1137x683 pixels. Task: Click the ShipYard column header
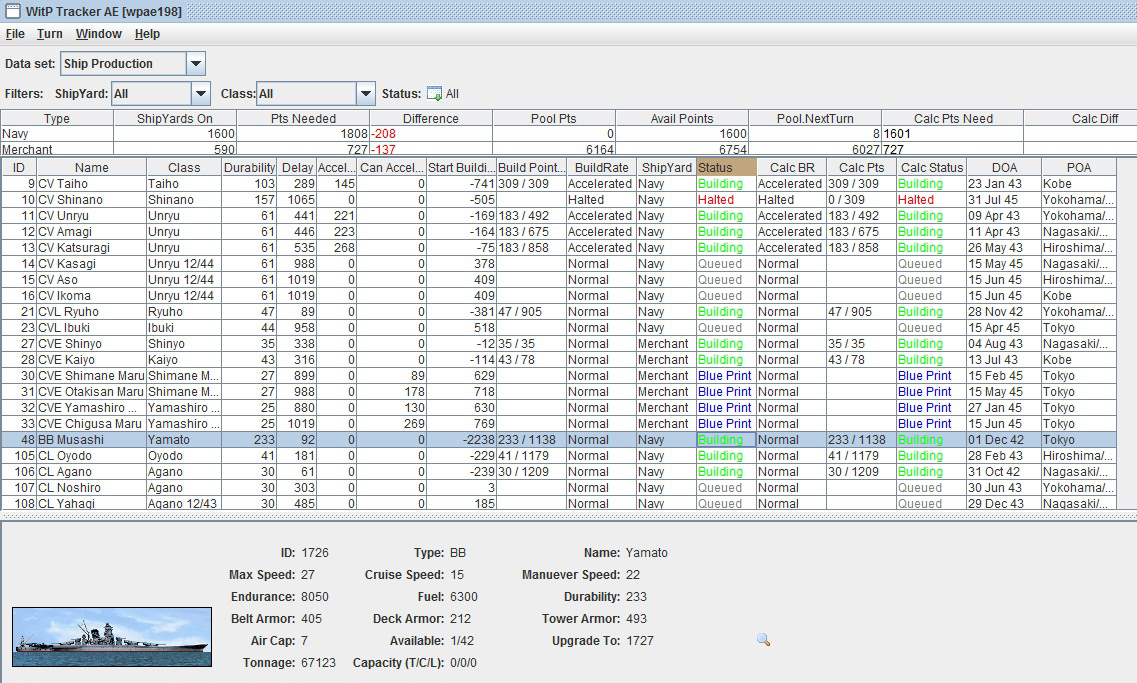pyautogui.click(x=666, y=167)
